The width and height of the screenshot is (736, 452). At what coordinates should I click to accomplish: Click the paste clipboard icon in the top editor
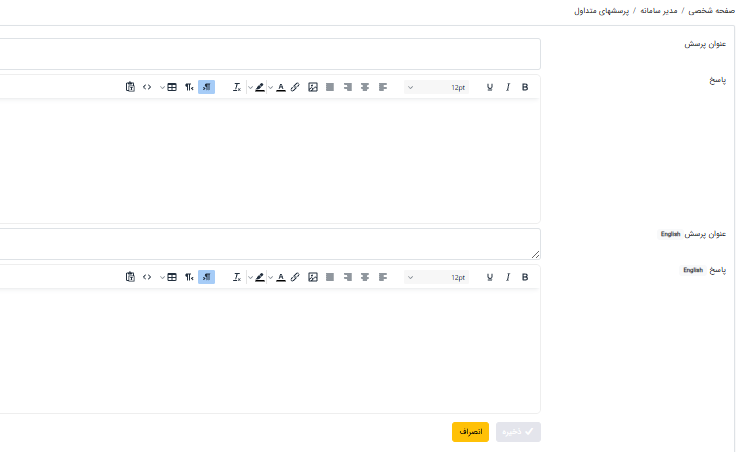(130, 87)
